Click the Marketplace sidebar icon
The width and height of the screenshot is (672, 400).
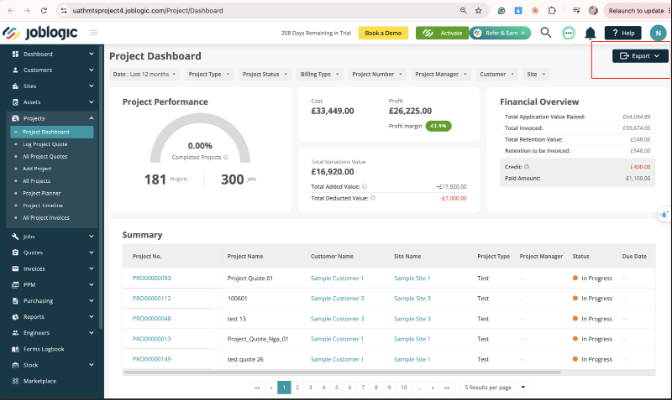click(15, 381)
